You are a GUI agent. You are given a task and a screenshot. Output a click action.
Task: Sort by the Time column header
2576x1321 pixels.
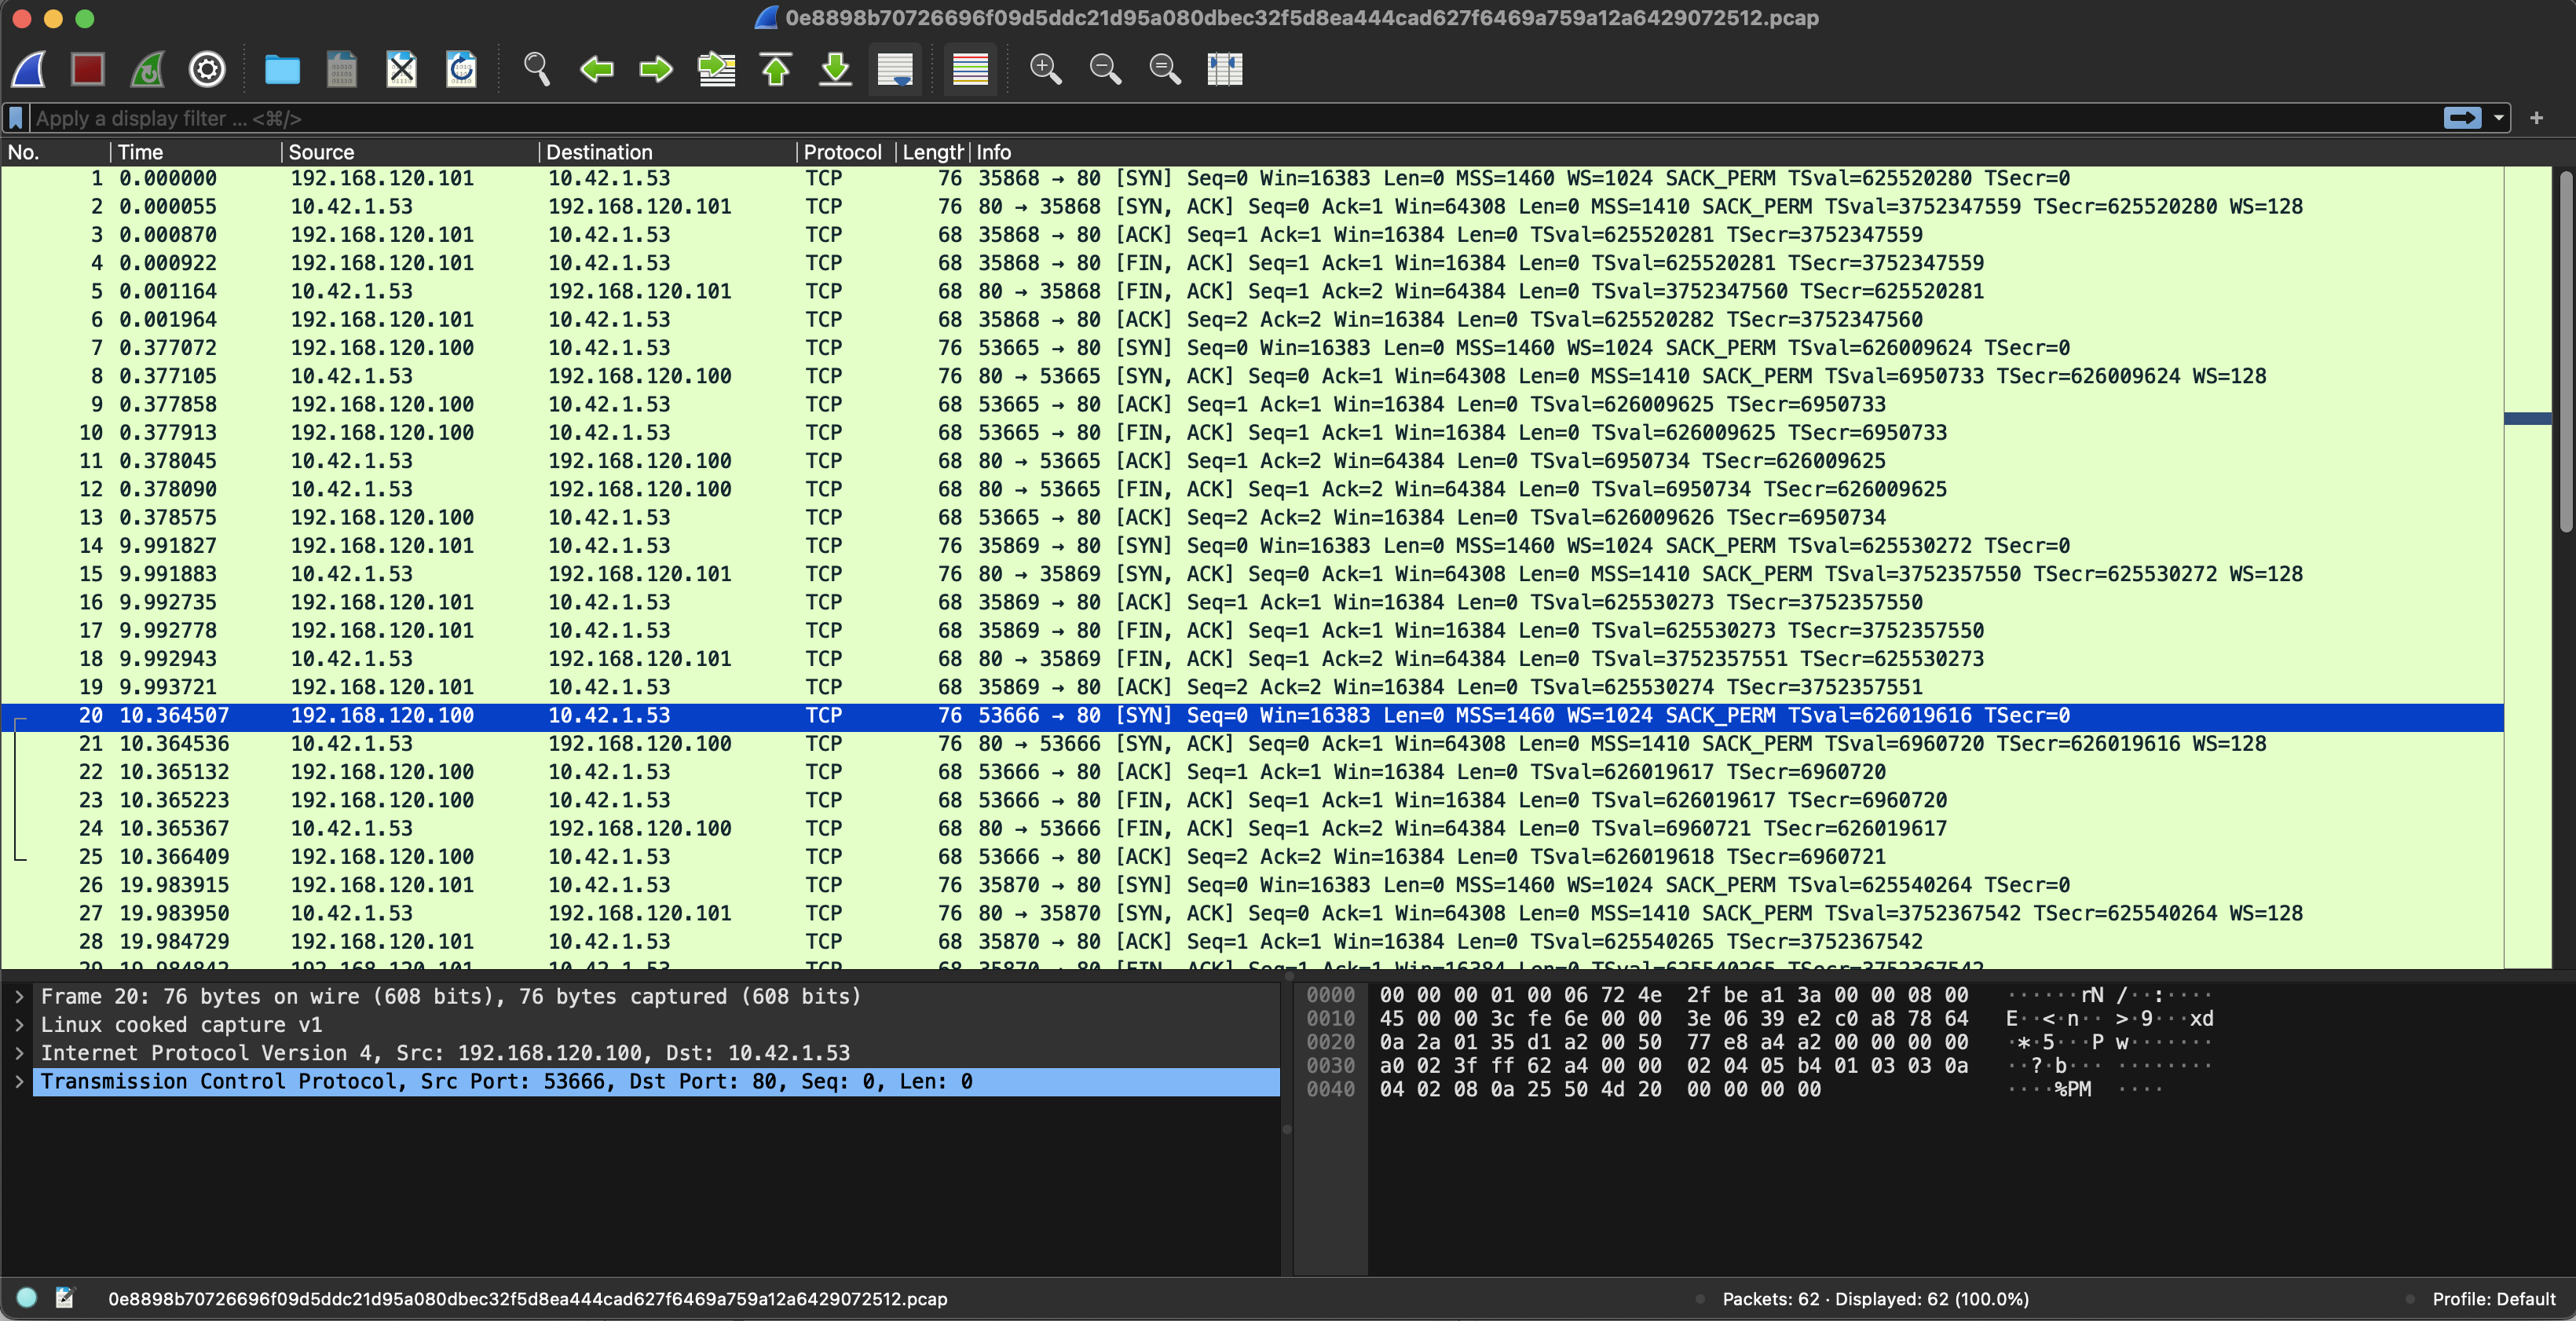pyautogui.click(x=195, y=152)
